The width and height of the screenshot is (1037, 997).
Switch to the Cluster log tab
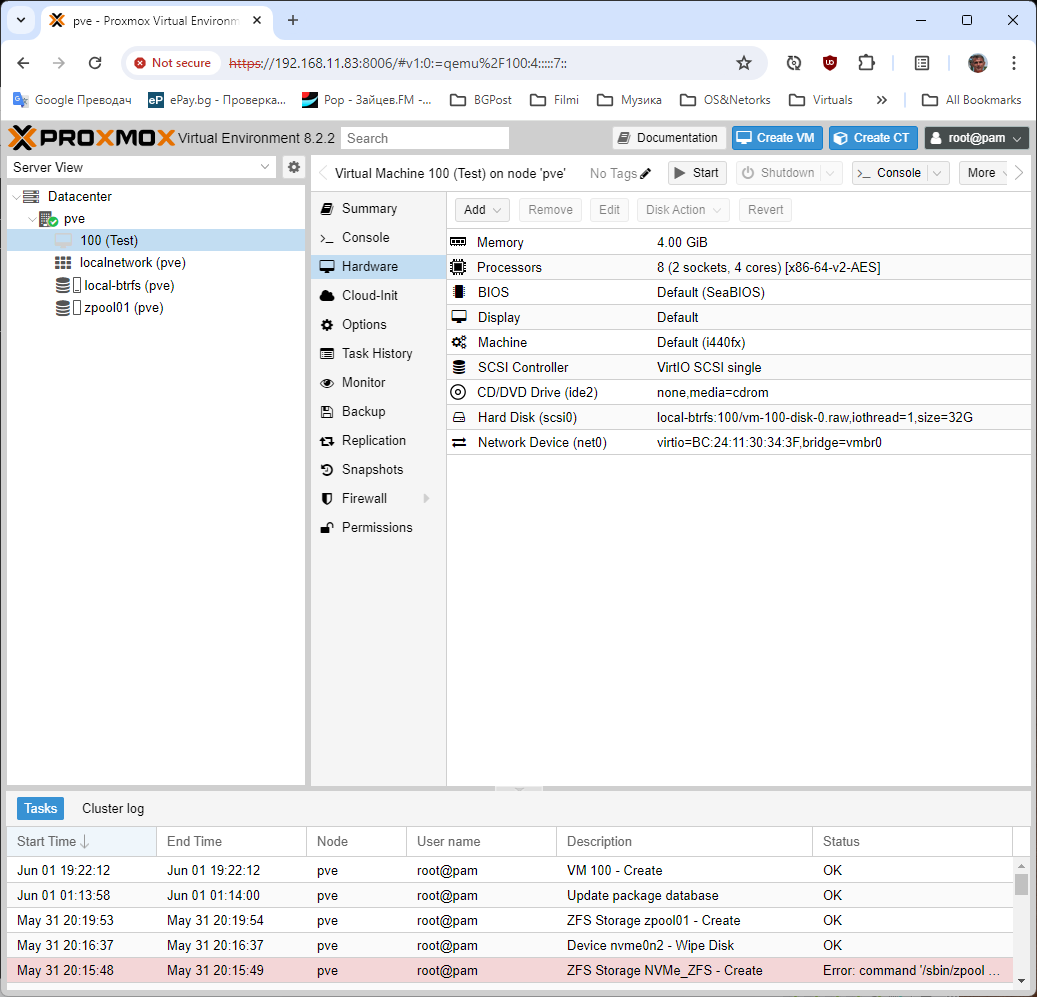pos(113,809)
